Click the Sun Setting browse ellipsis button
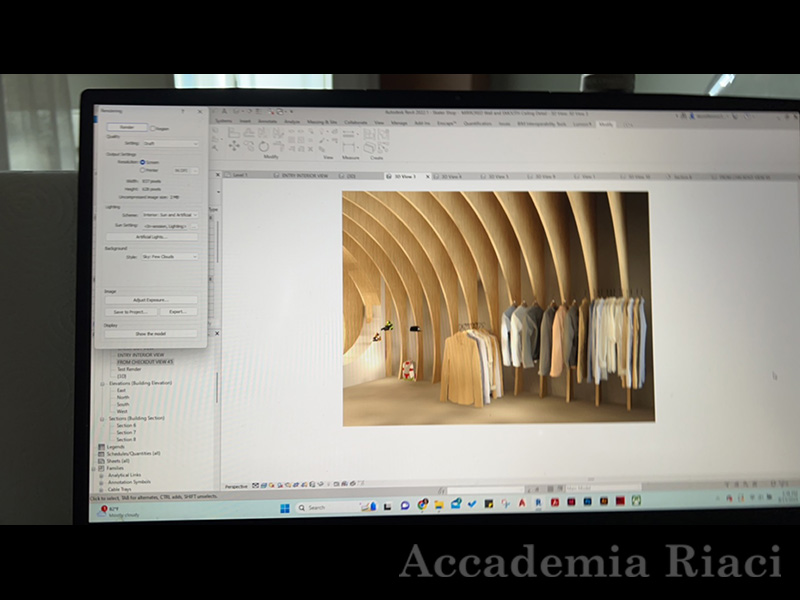800x600 pixels. pos(194,226)
